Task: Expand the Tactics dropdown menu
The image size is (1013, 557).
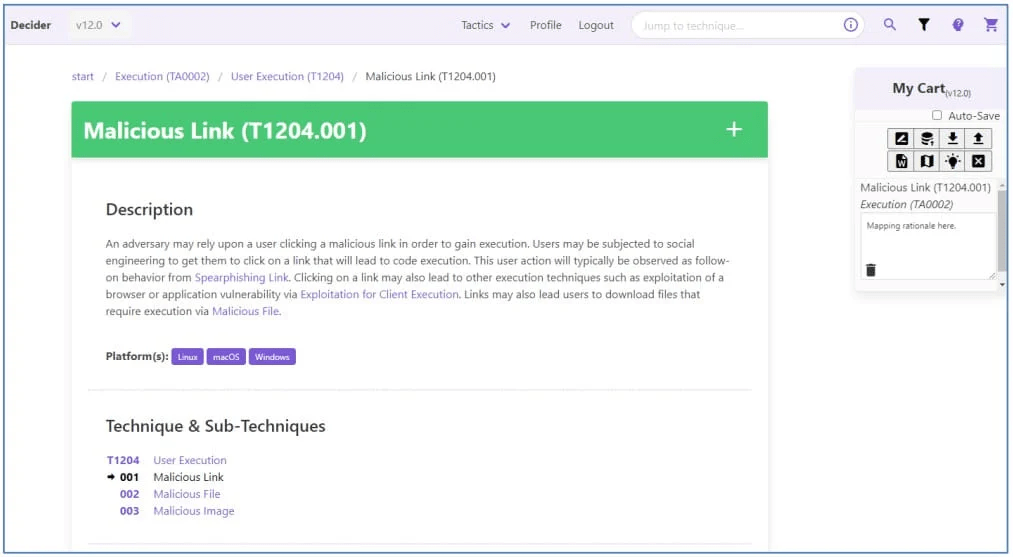Action: click(485, 25)
